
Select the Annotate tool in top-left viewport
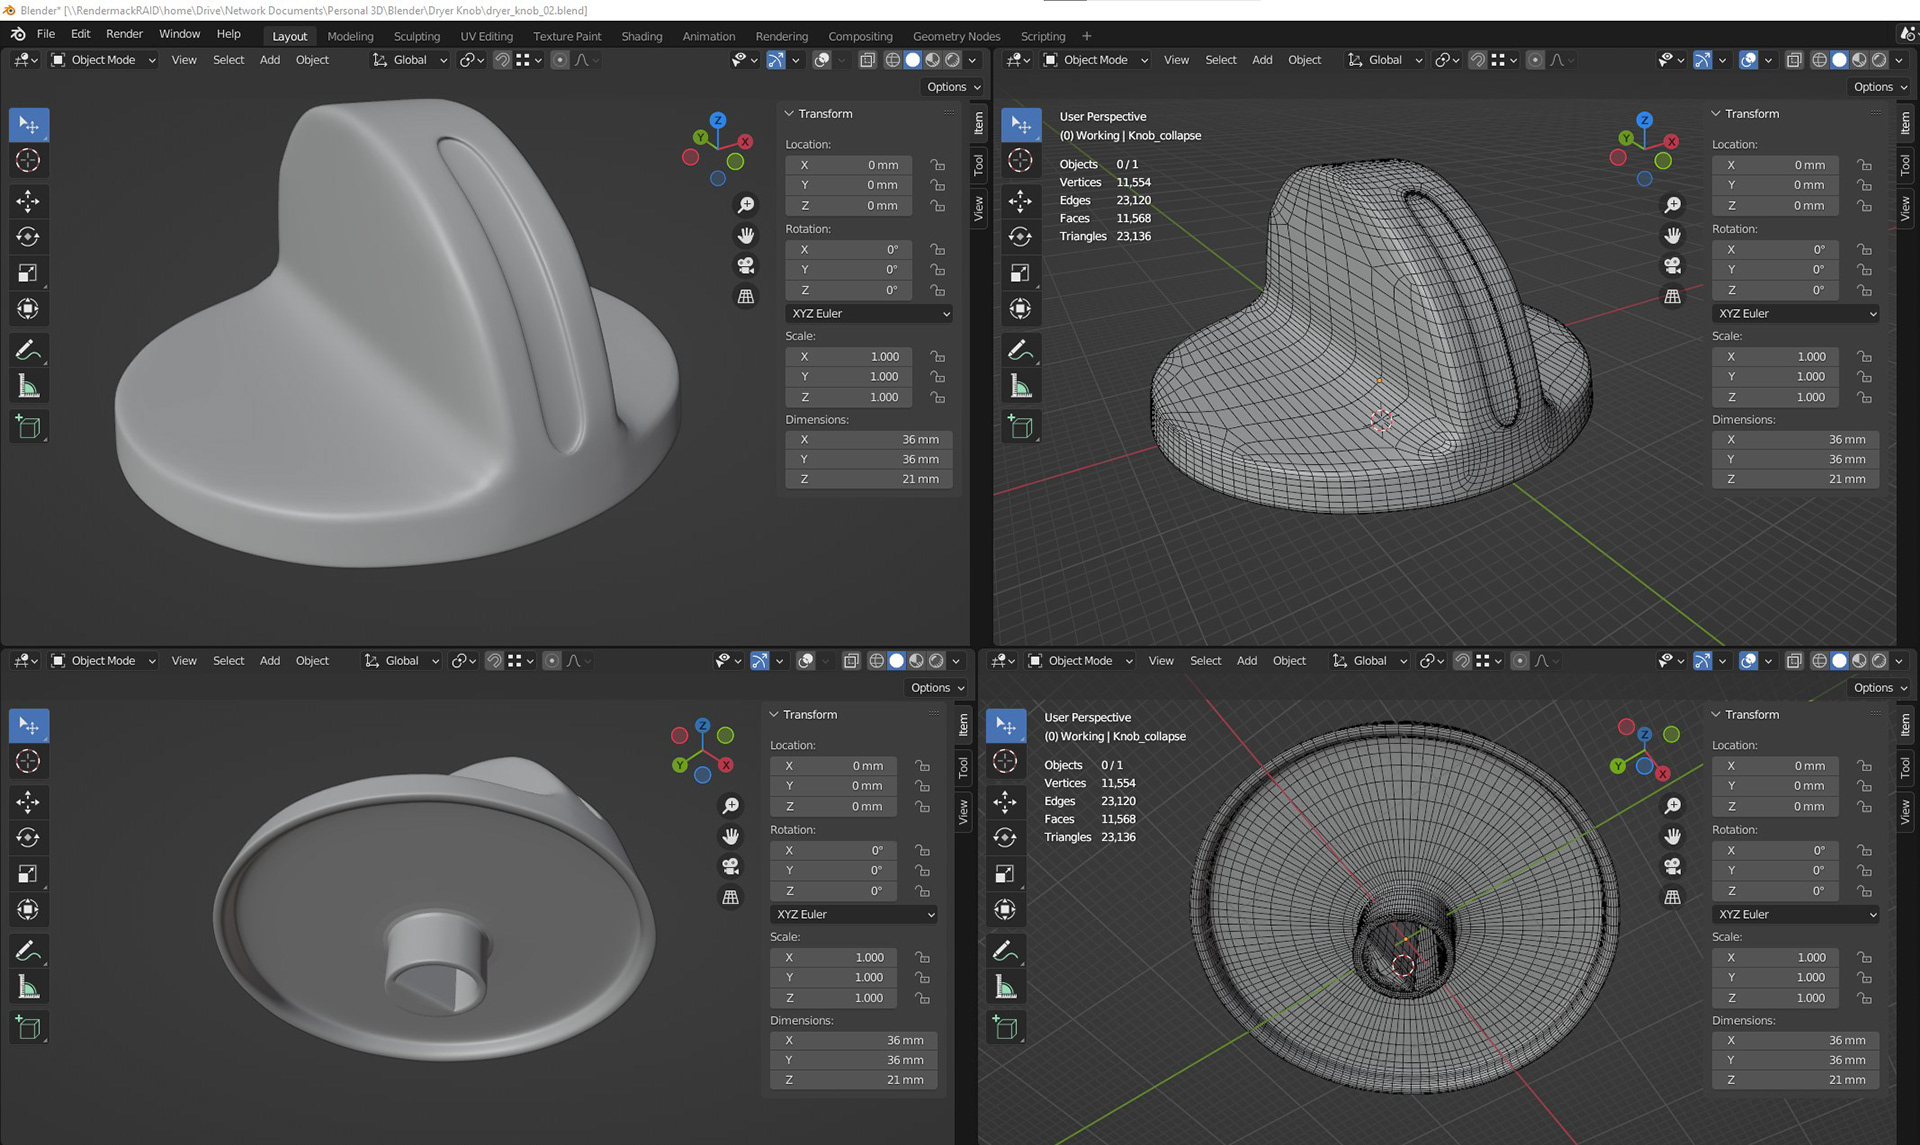pos(28,350)
